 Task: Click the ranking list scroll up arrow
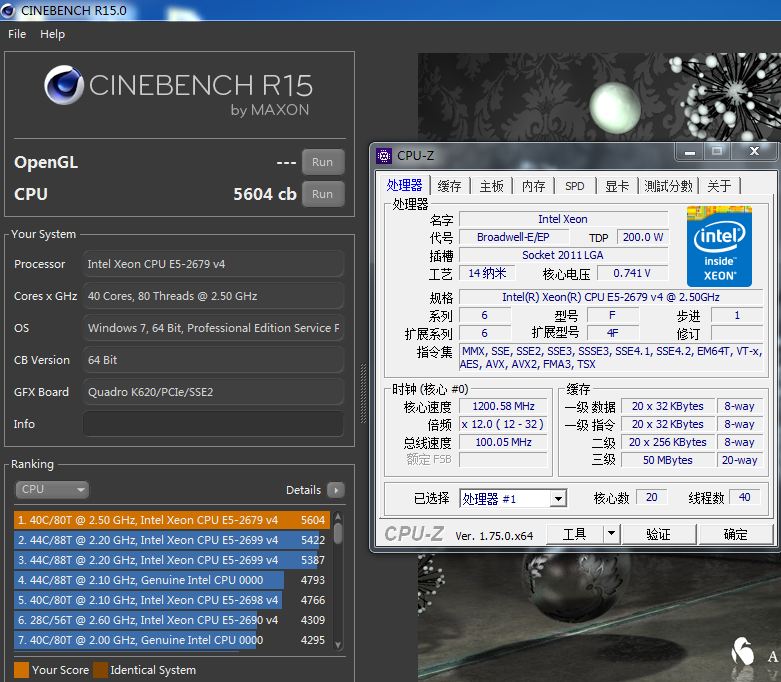tap(338, 516)
